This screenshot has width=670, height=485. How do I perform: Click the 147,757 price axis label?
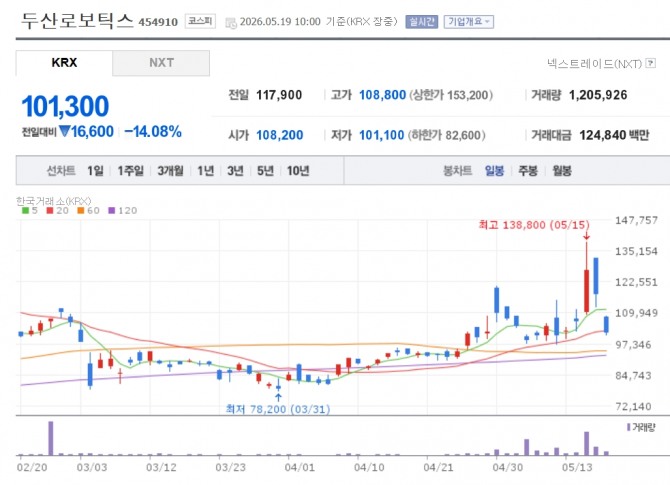coord(636,220)
